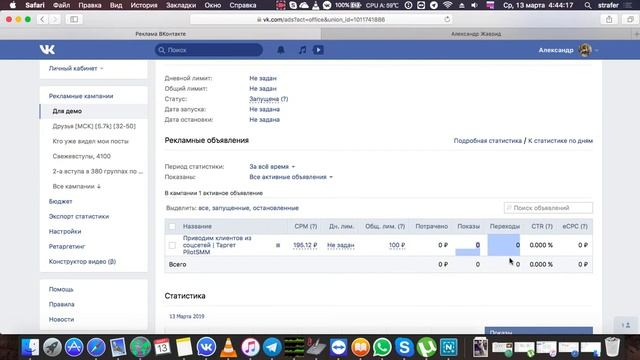The width and height of the screenshot is (640, 360).
Task: Open the Бюджет section
Action: click(x=60, y=201)
